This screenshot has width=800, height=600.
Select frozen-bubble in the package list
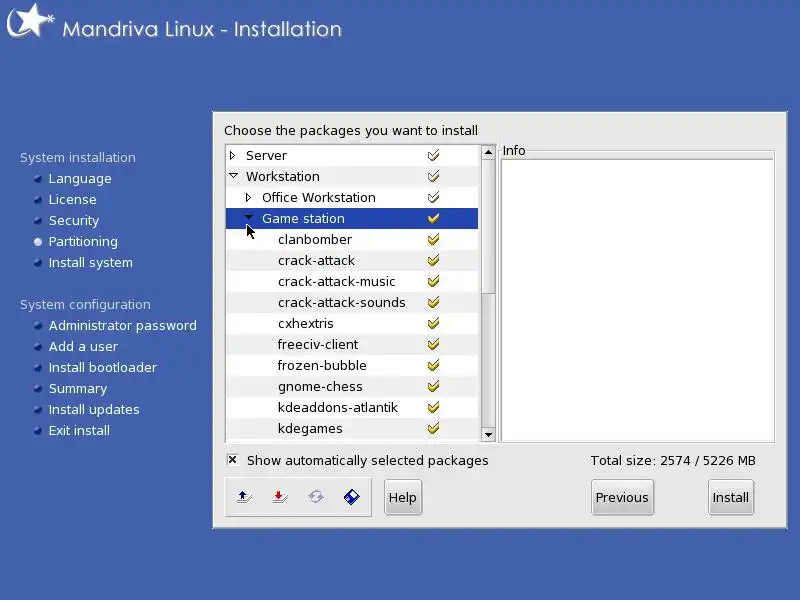(x=322, y=365)
